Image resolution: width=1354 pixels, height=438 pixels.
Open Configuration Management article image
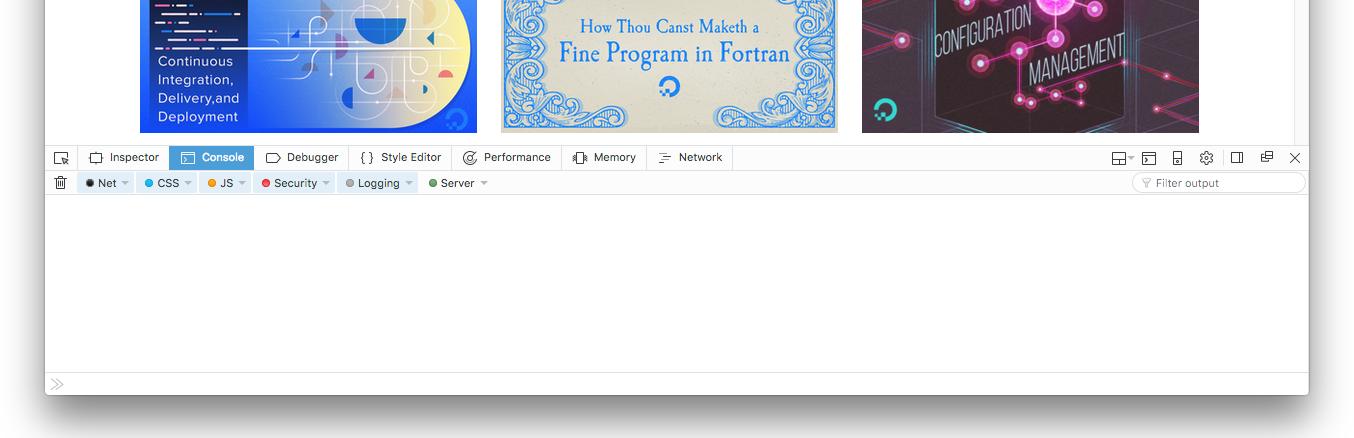click(x=1030, y=66)
